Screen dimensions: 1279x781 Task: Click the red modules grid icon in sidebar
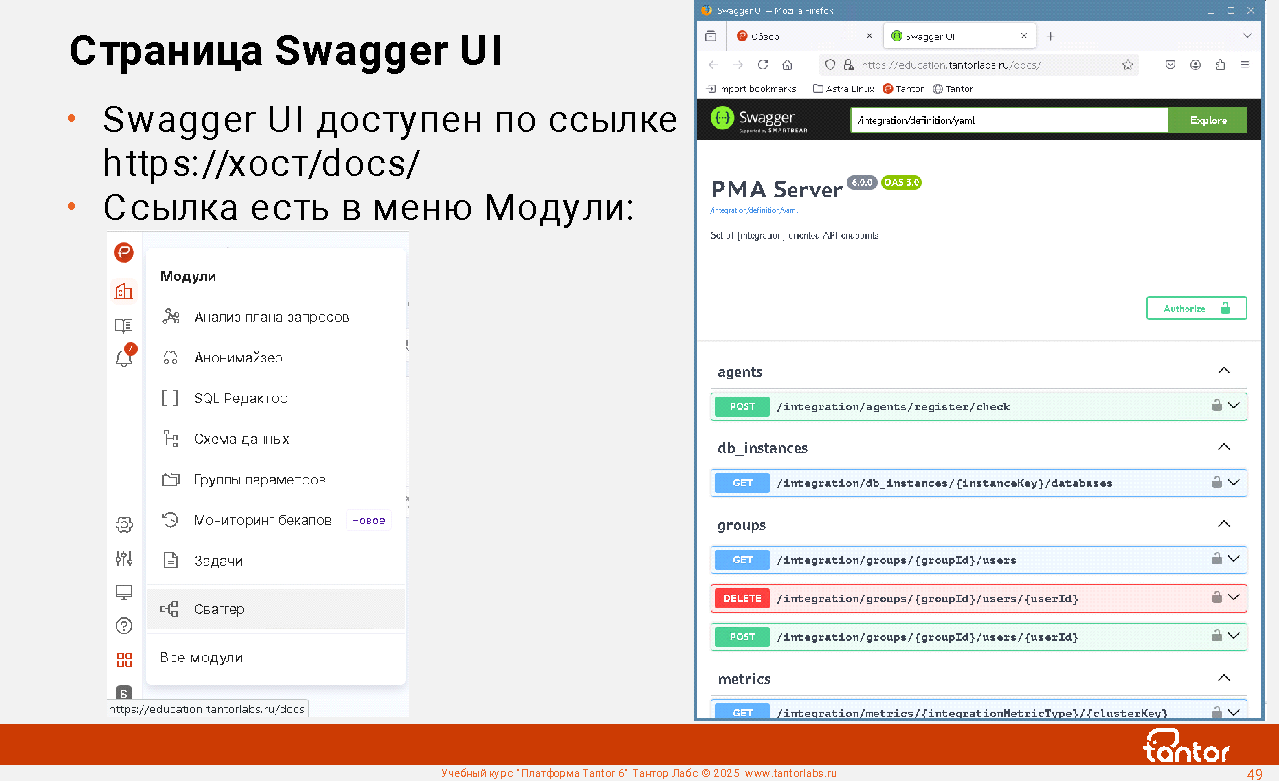pyautogui.click(x=124, y=660)
